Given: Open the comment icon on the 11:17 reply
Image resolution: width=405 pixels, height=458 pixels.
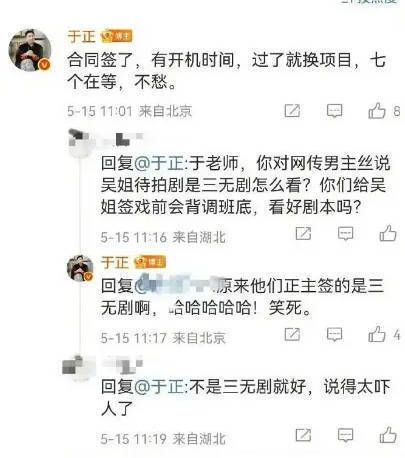Looking at the screenshot, I should point(334,335).
